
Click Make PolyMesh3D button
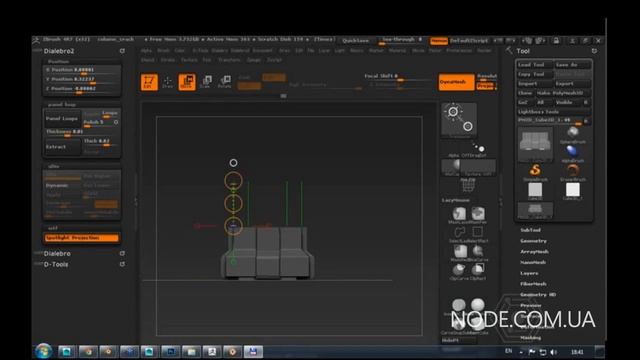point(563,93)
